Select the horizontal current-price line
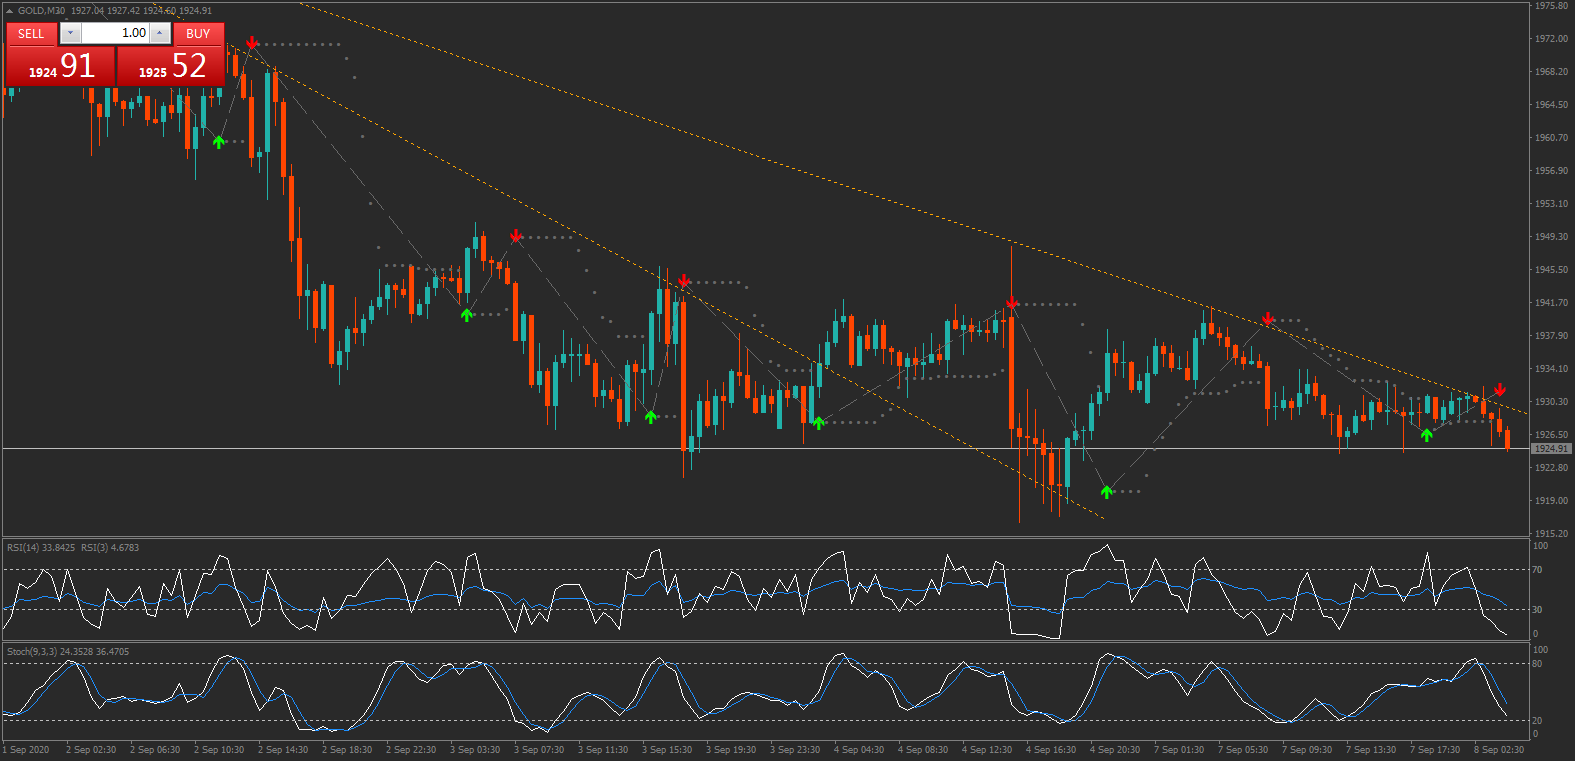1575x761 pixels. [x=800, y=449]
